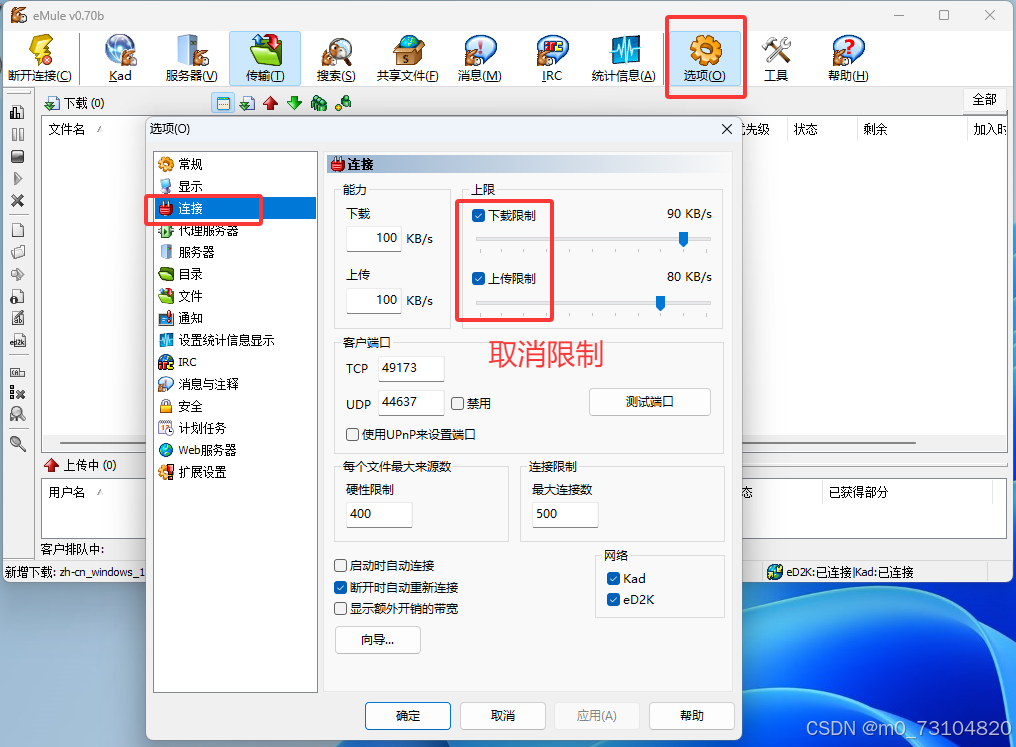
Task: Click the dialog 帮助 help button
Action: coord(692,716)
